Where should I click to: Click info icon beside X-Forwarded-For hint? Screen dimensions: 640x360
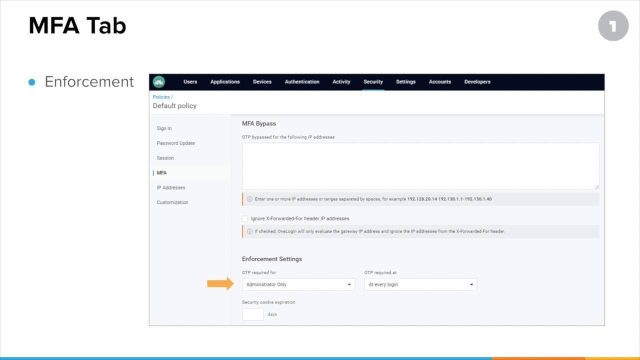[249, 231]
